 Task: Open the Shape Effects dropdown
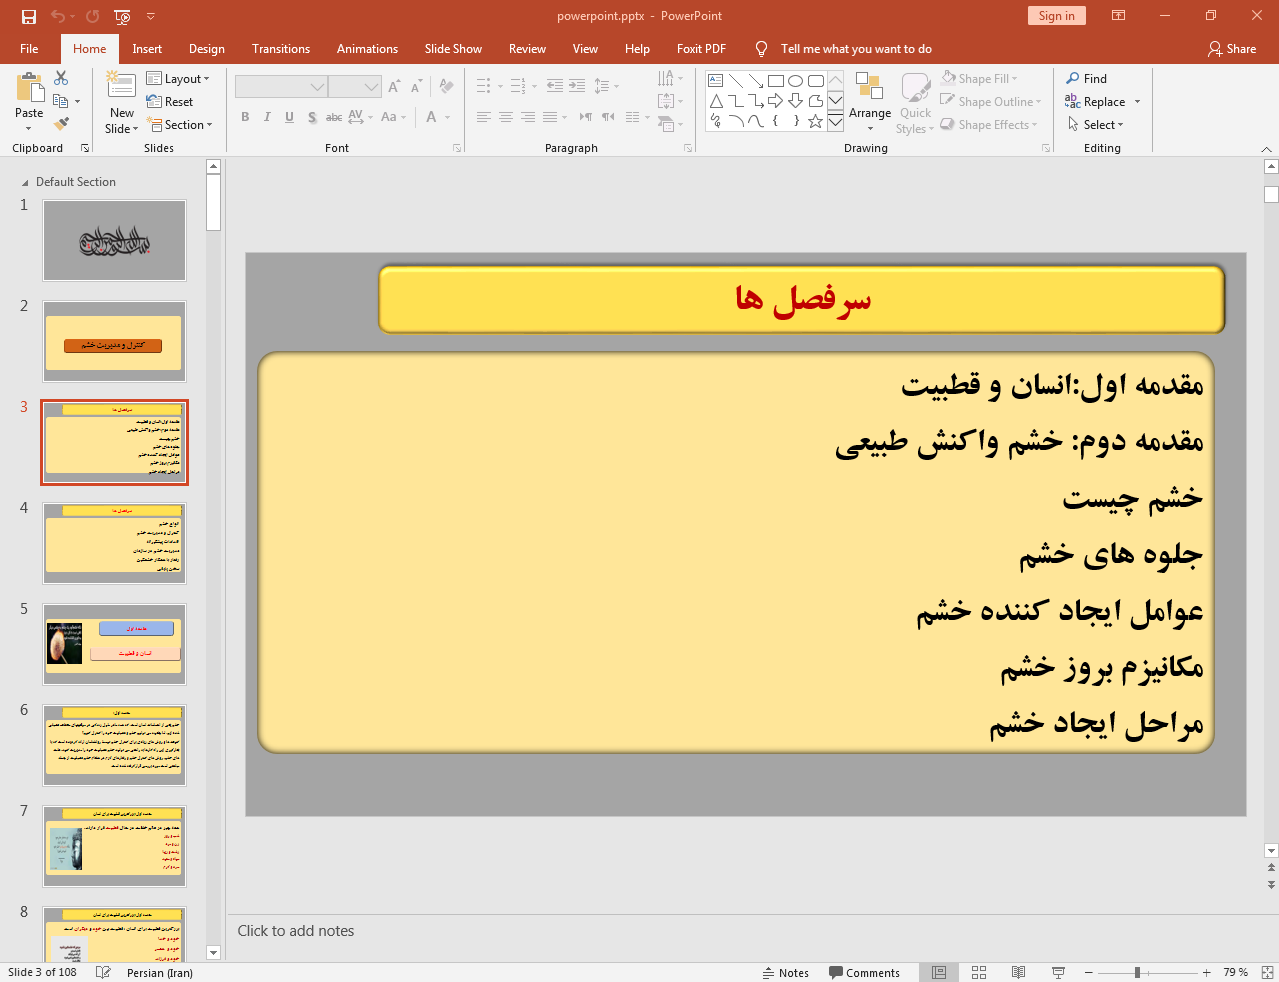point(989,124)
